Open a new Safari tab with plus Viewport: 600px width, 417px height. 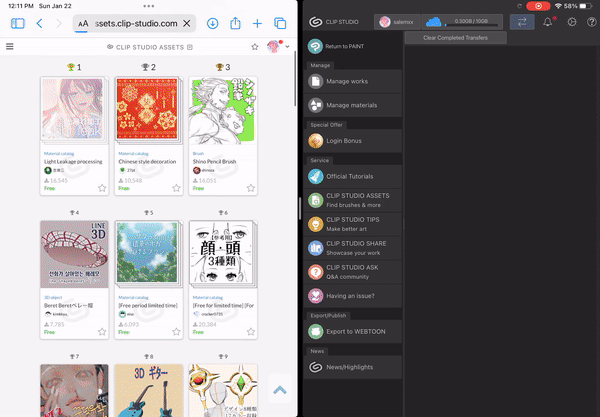pos(258,23)
